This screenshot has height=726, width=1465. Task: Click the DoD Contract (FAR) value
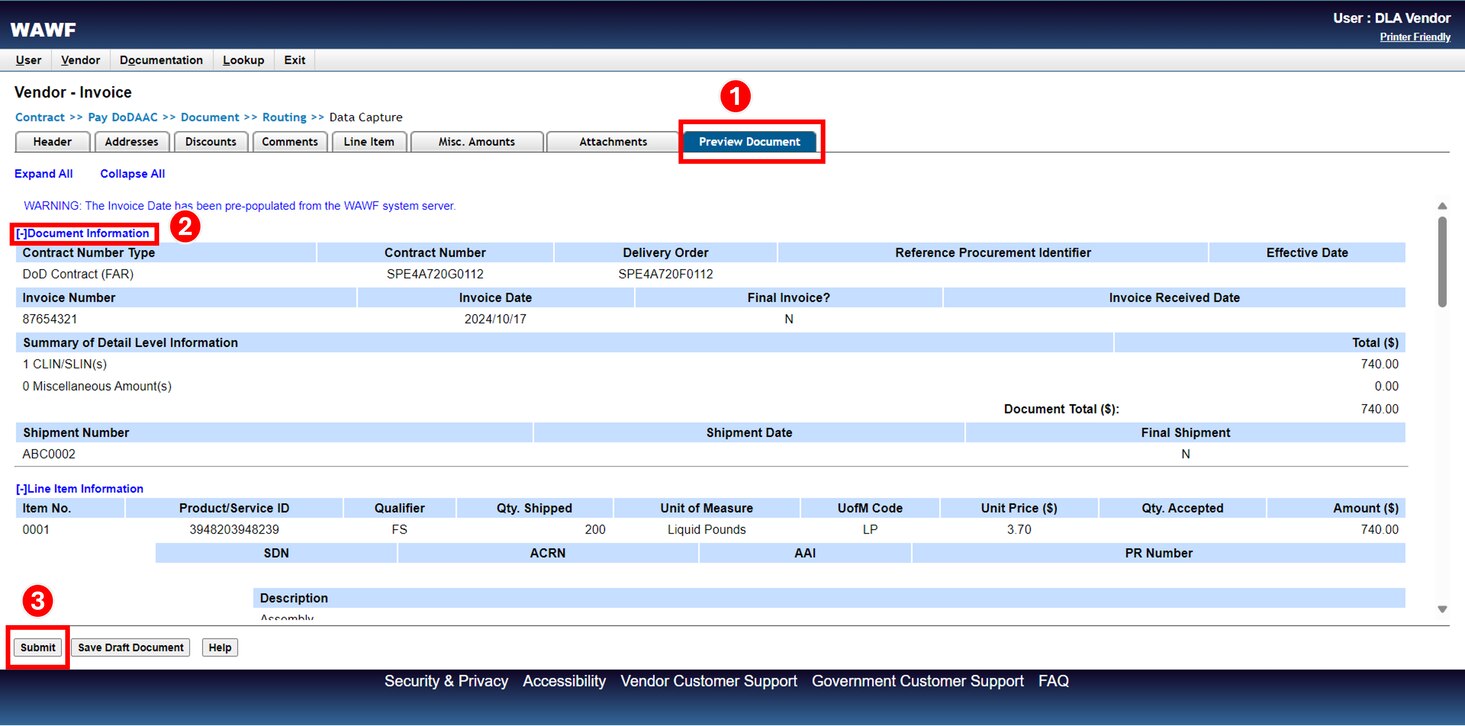[x=78, y=274]
